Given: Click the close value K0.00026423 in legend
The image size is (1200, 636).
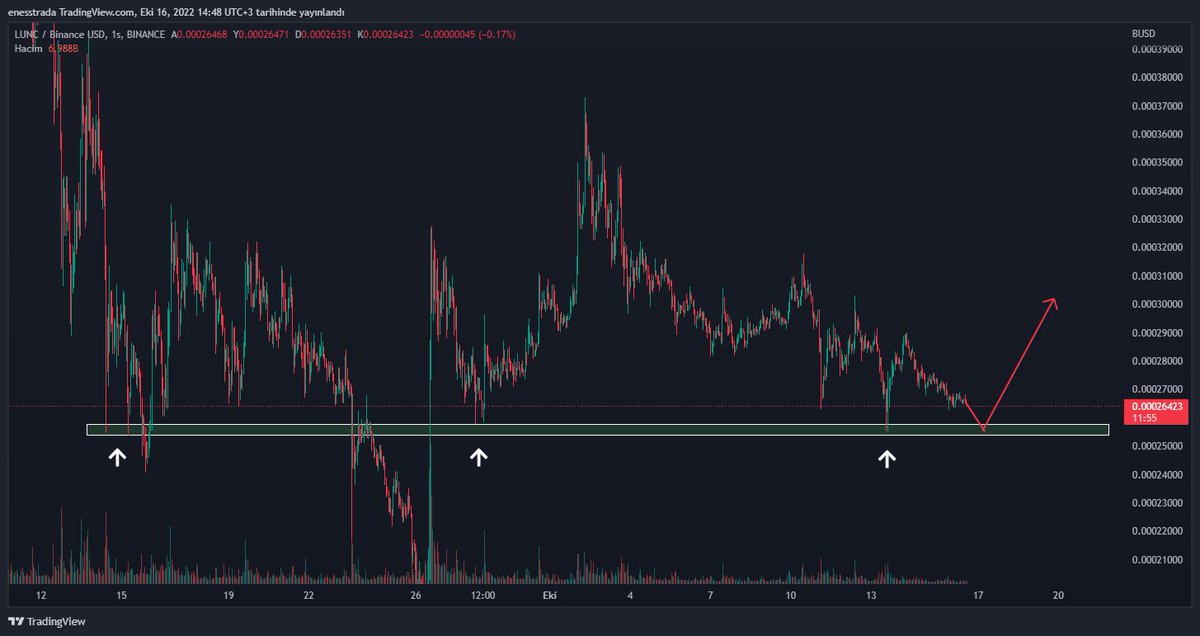Looking at the screenshot, I should 383,34.
